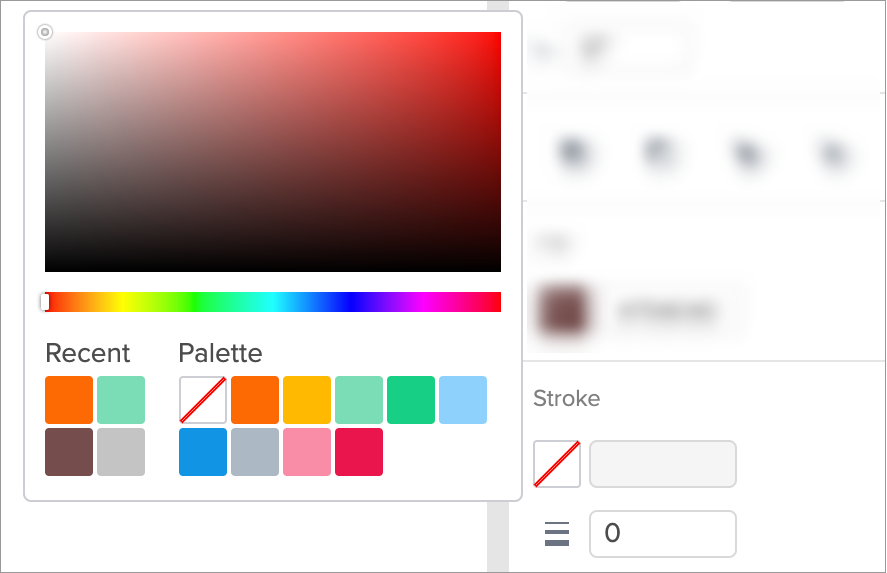Click the white picker handle in gradient

(45, 32)
